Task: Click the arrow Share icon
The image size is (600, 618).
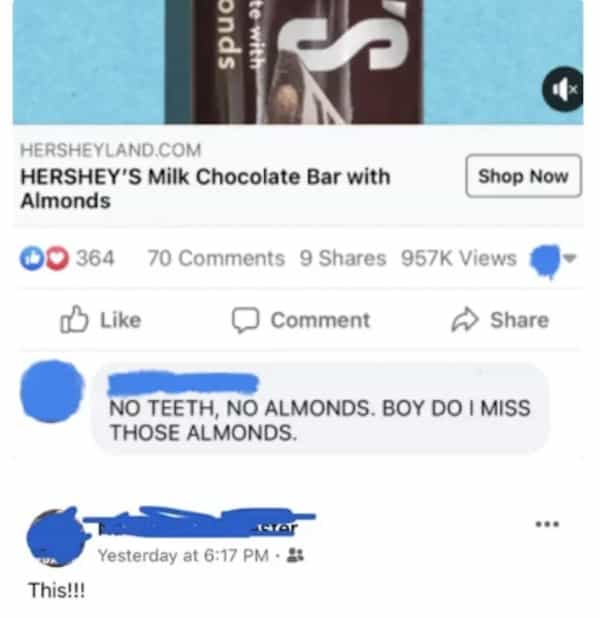Action: pos(465,319)
